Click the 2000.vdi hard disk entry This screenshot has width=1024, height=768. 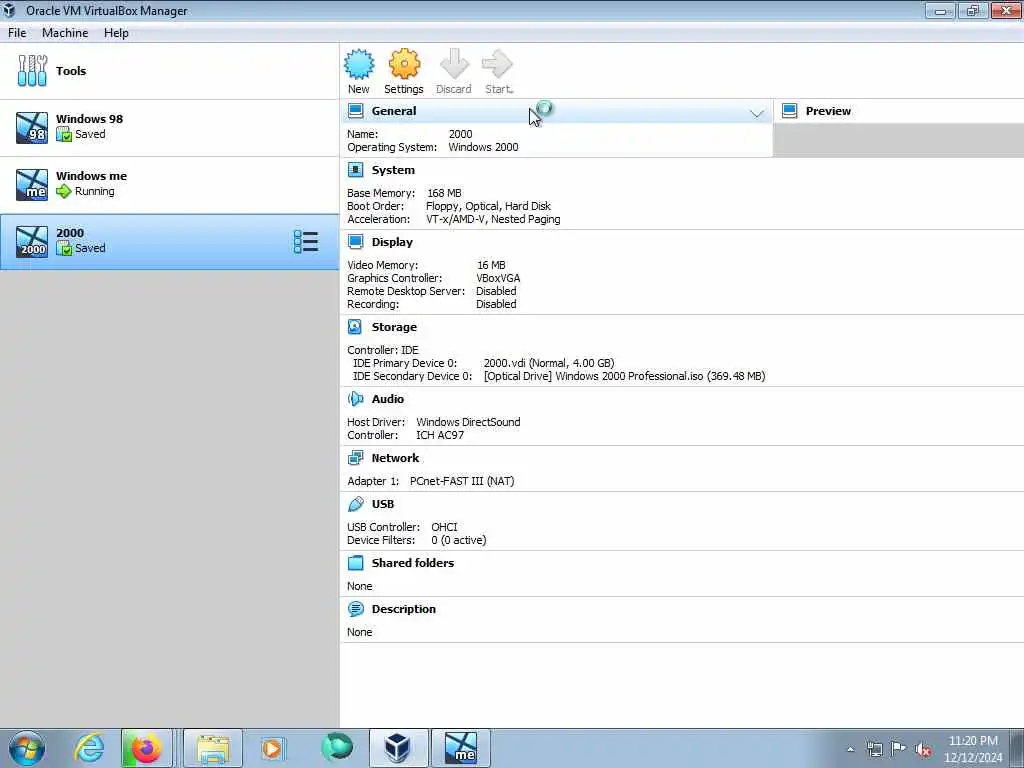[x=549, y=362]
